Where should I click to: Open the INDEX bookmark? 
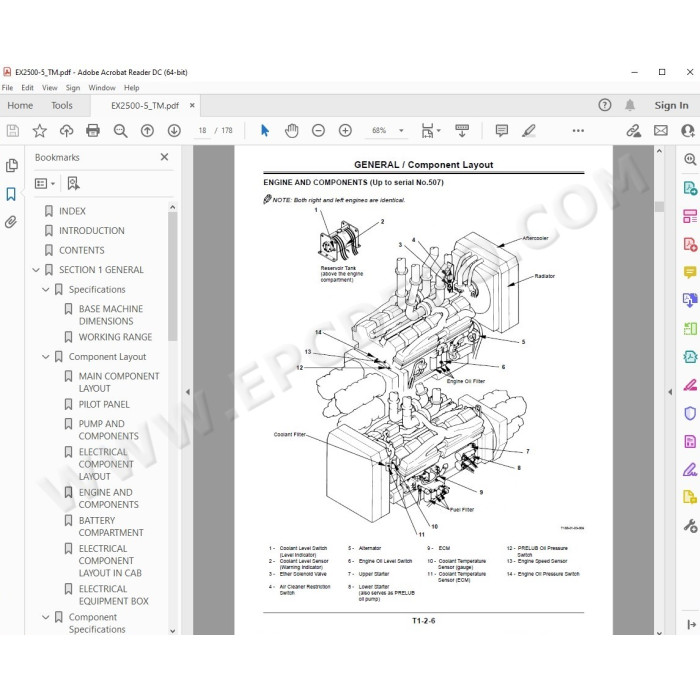tap(72, 211)
